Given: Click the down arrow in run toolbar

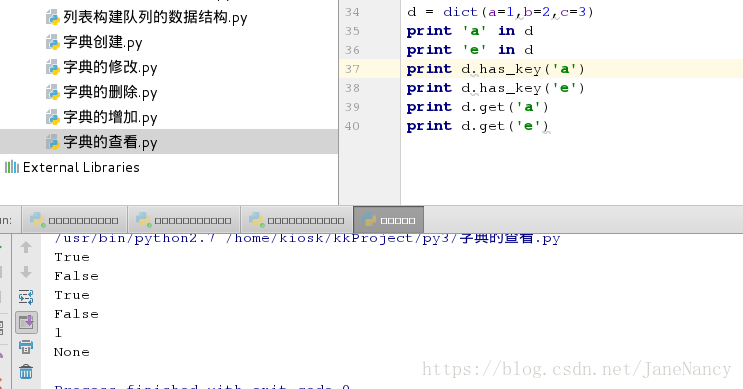Looking at the screenshot, I should pos(26,272).
